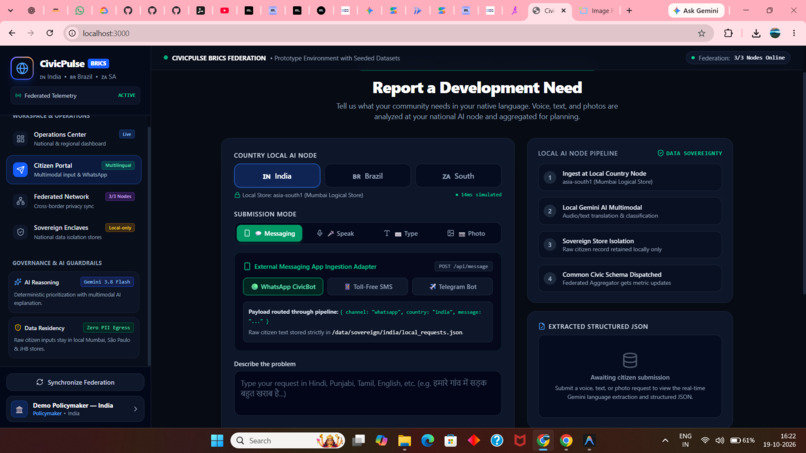This screenshot has height=453, width=806.
Task: Click the Federated Telemetry status pill
Action: 75,96
